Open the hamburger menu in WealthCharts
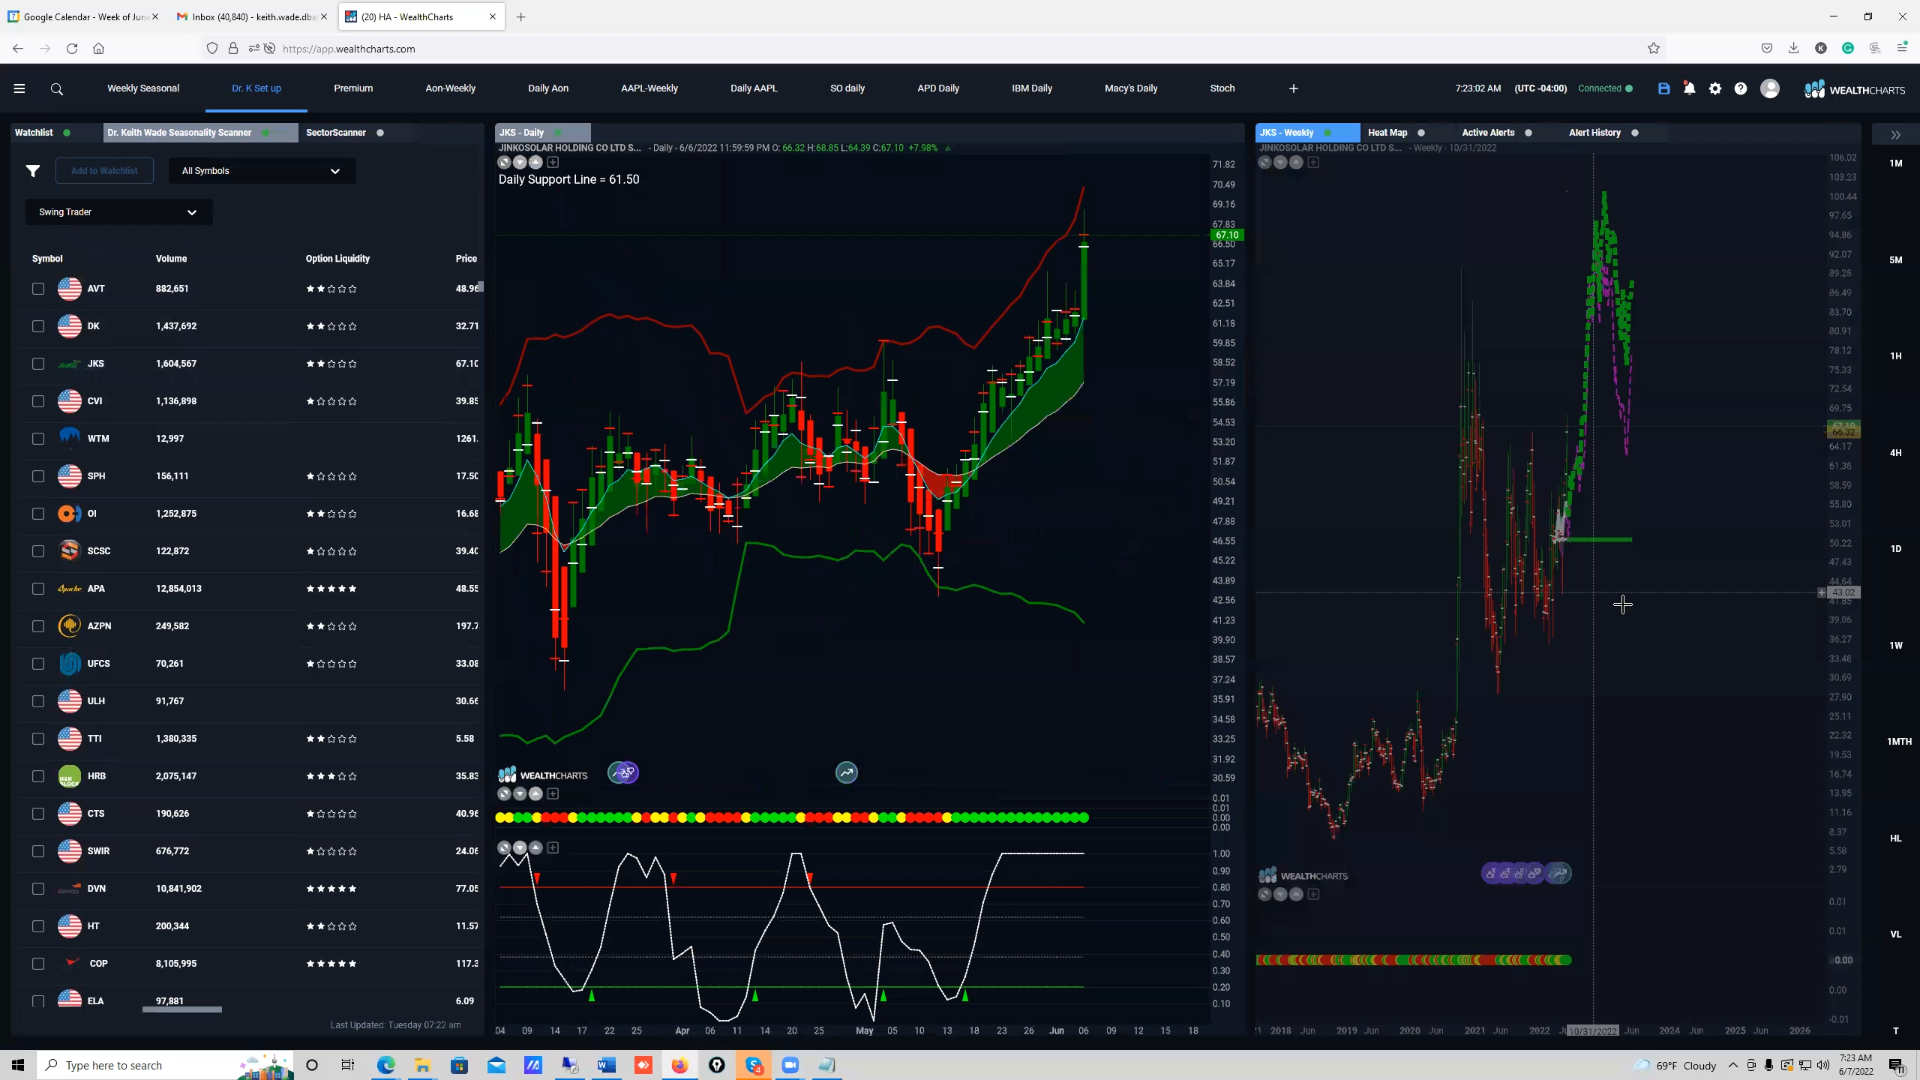This screenshot has width=1920, height=1080. [19, 89]
